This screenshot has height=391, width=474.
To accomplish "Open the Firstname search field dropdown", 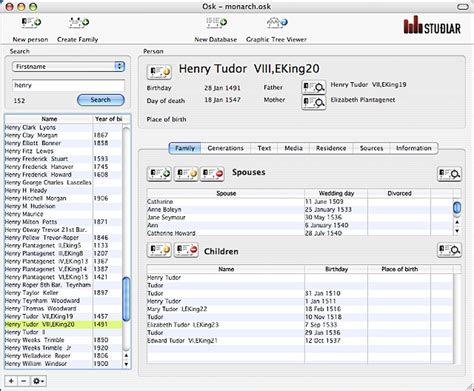I will tap(68, 67).
